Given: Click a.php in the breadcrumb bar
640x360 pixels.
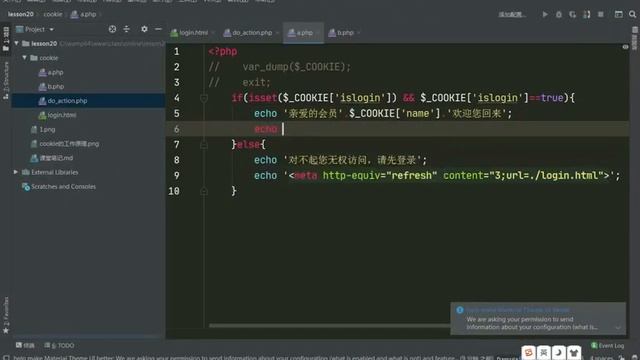Looking at the screenshot, I should [x=84, y=14].
